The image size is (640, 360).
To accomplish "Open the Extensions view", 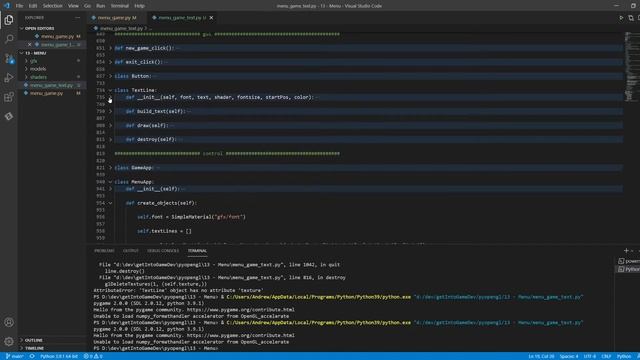I will tap(9, 97).
